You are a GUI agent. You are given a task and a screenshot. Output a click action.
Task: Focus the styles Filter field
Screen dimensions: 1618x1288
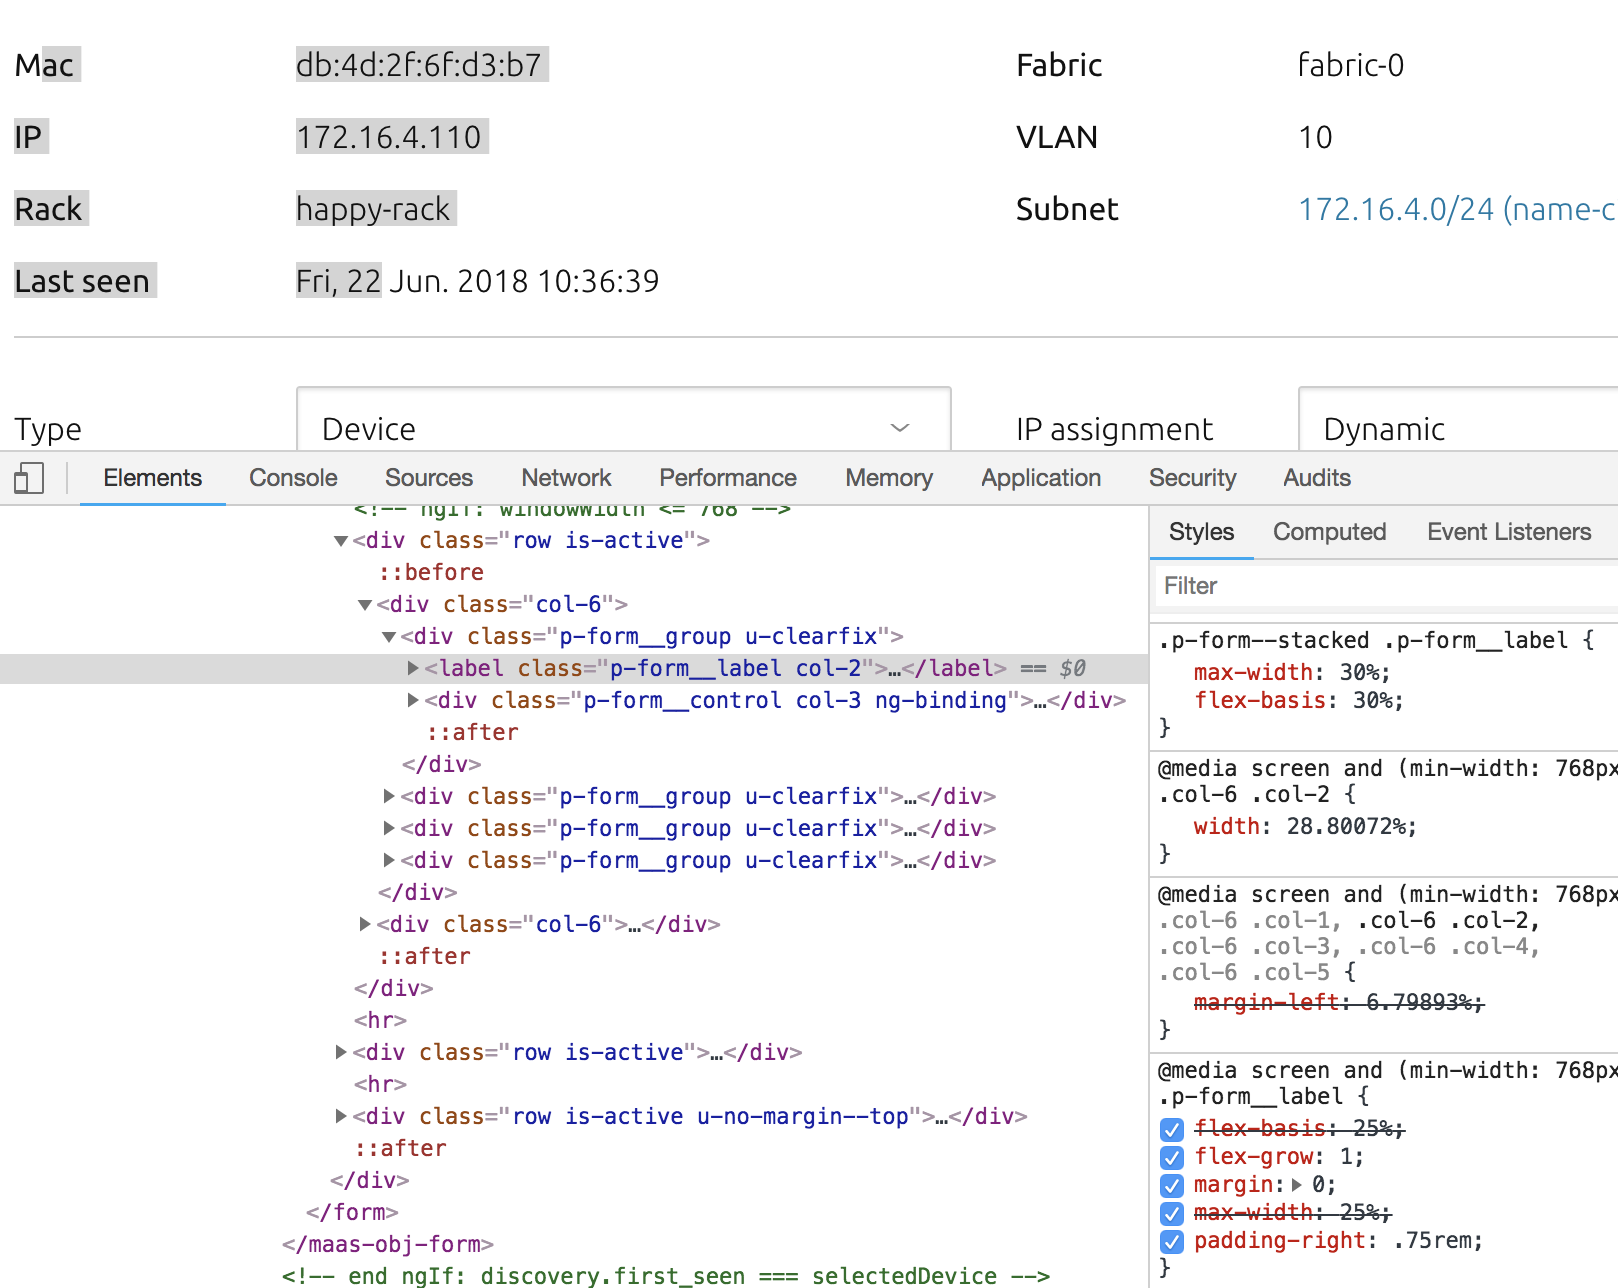(x=1387, y=586)
